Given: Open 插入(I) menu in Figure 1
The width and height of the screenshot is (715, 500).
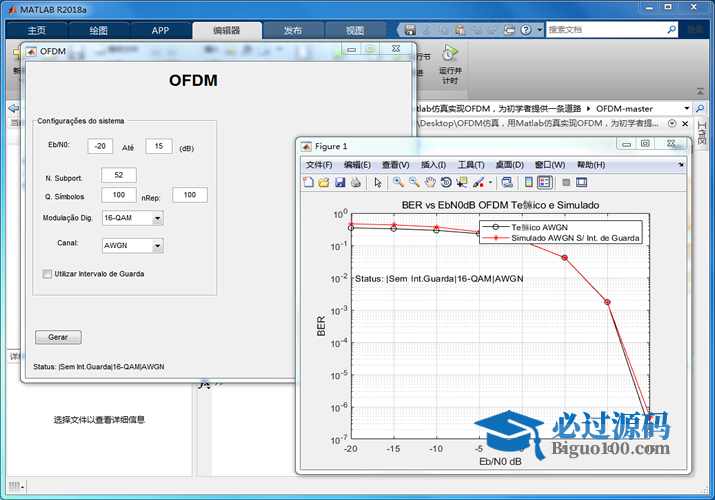Looking at the screenshot, I should click(433, 165).
